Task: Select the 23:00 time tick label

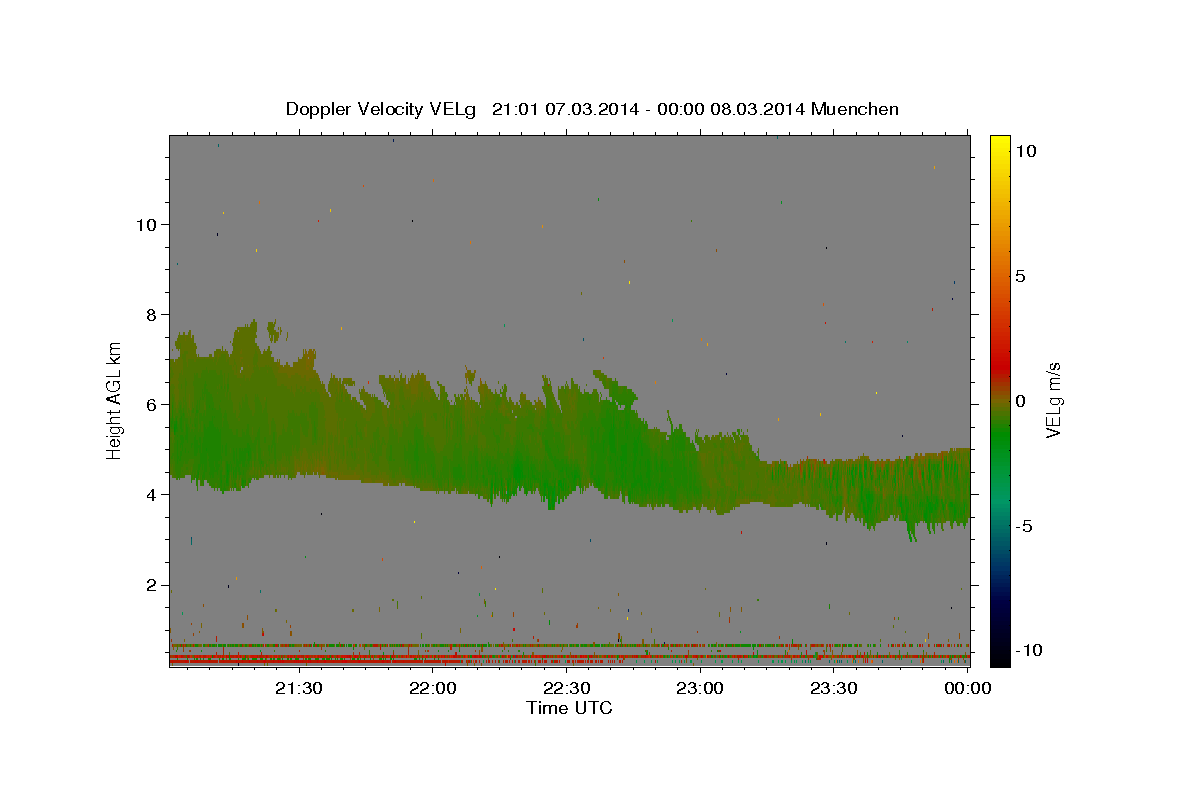Action: click(x=700, y=688)
